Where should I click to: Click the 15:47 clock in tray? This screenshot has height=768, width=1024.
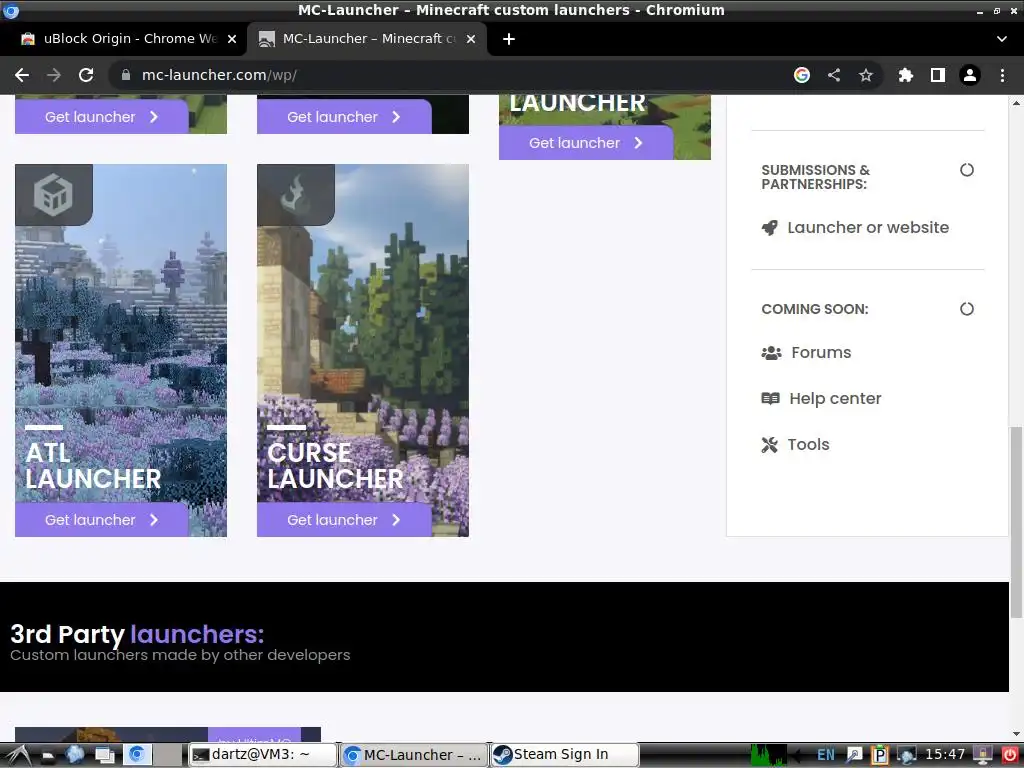pyautogui.click(x=944, y=754)
